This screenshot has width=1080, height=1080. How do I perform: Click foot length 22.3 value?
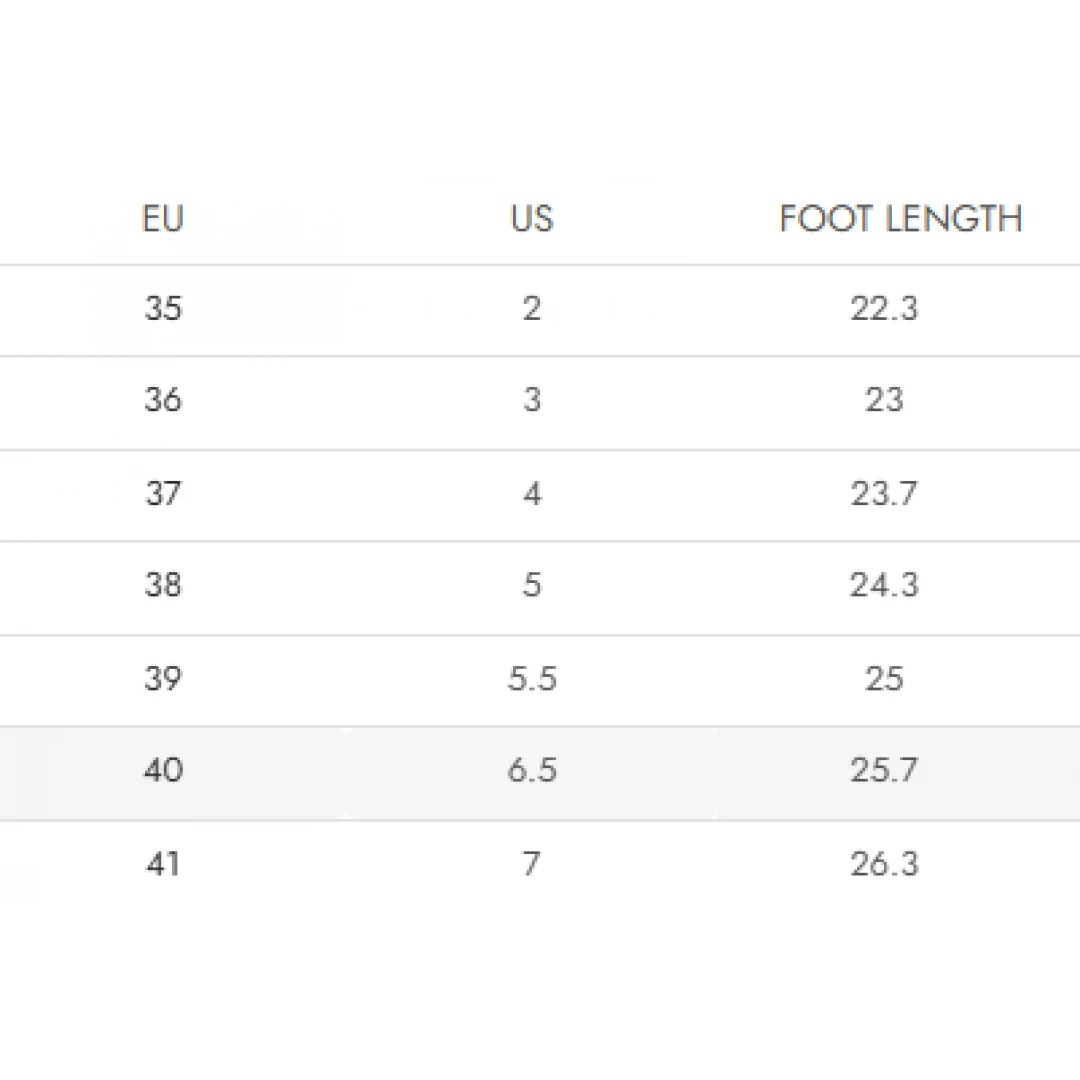[884, 309]
